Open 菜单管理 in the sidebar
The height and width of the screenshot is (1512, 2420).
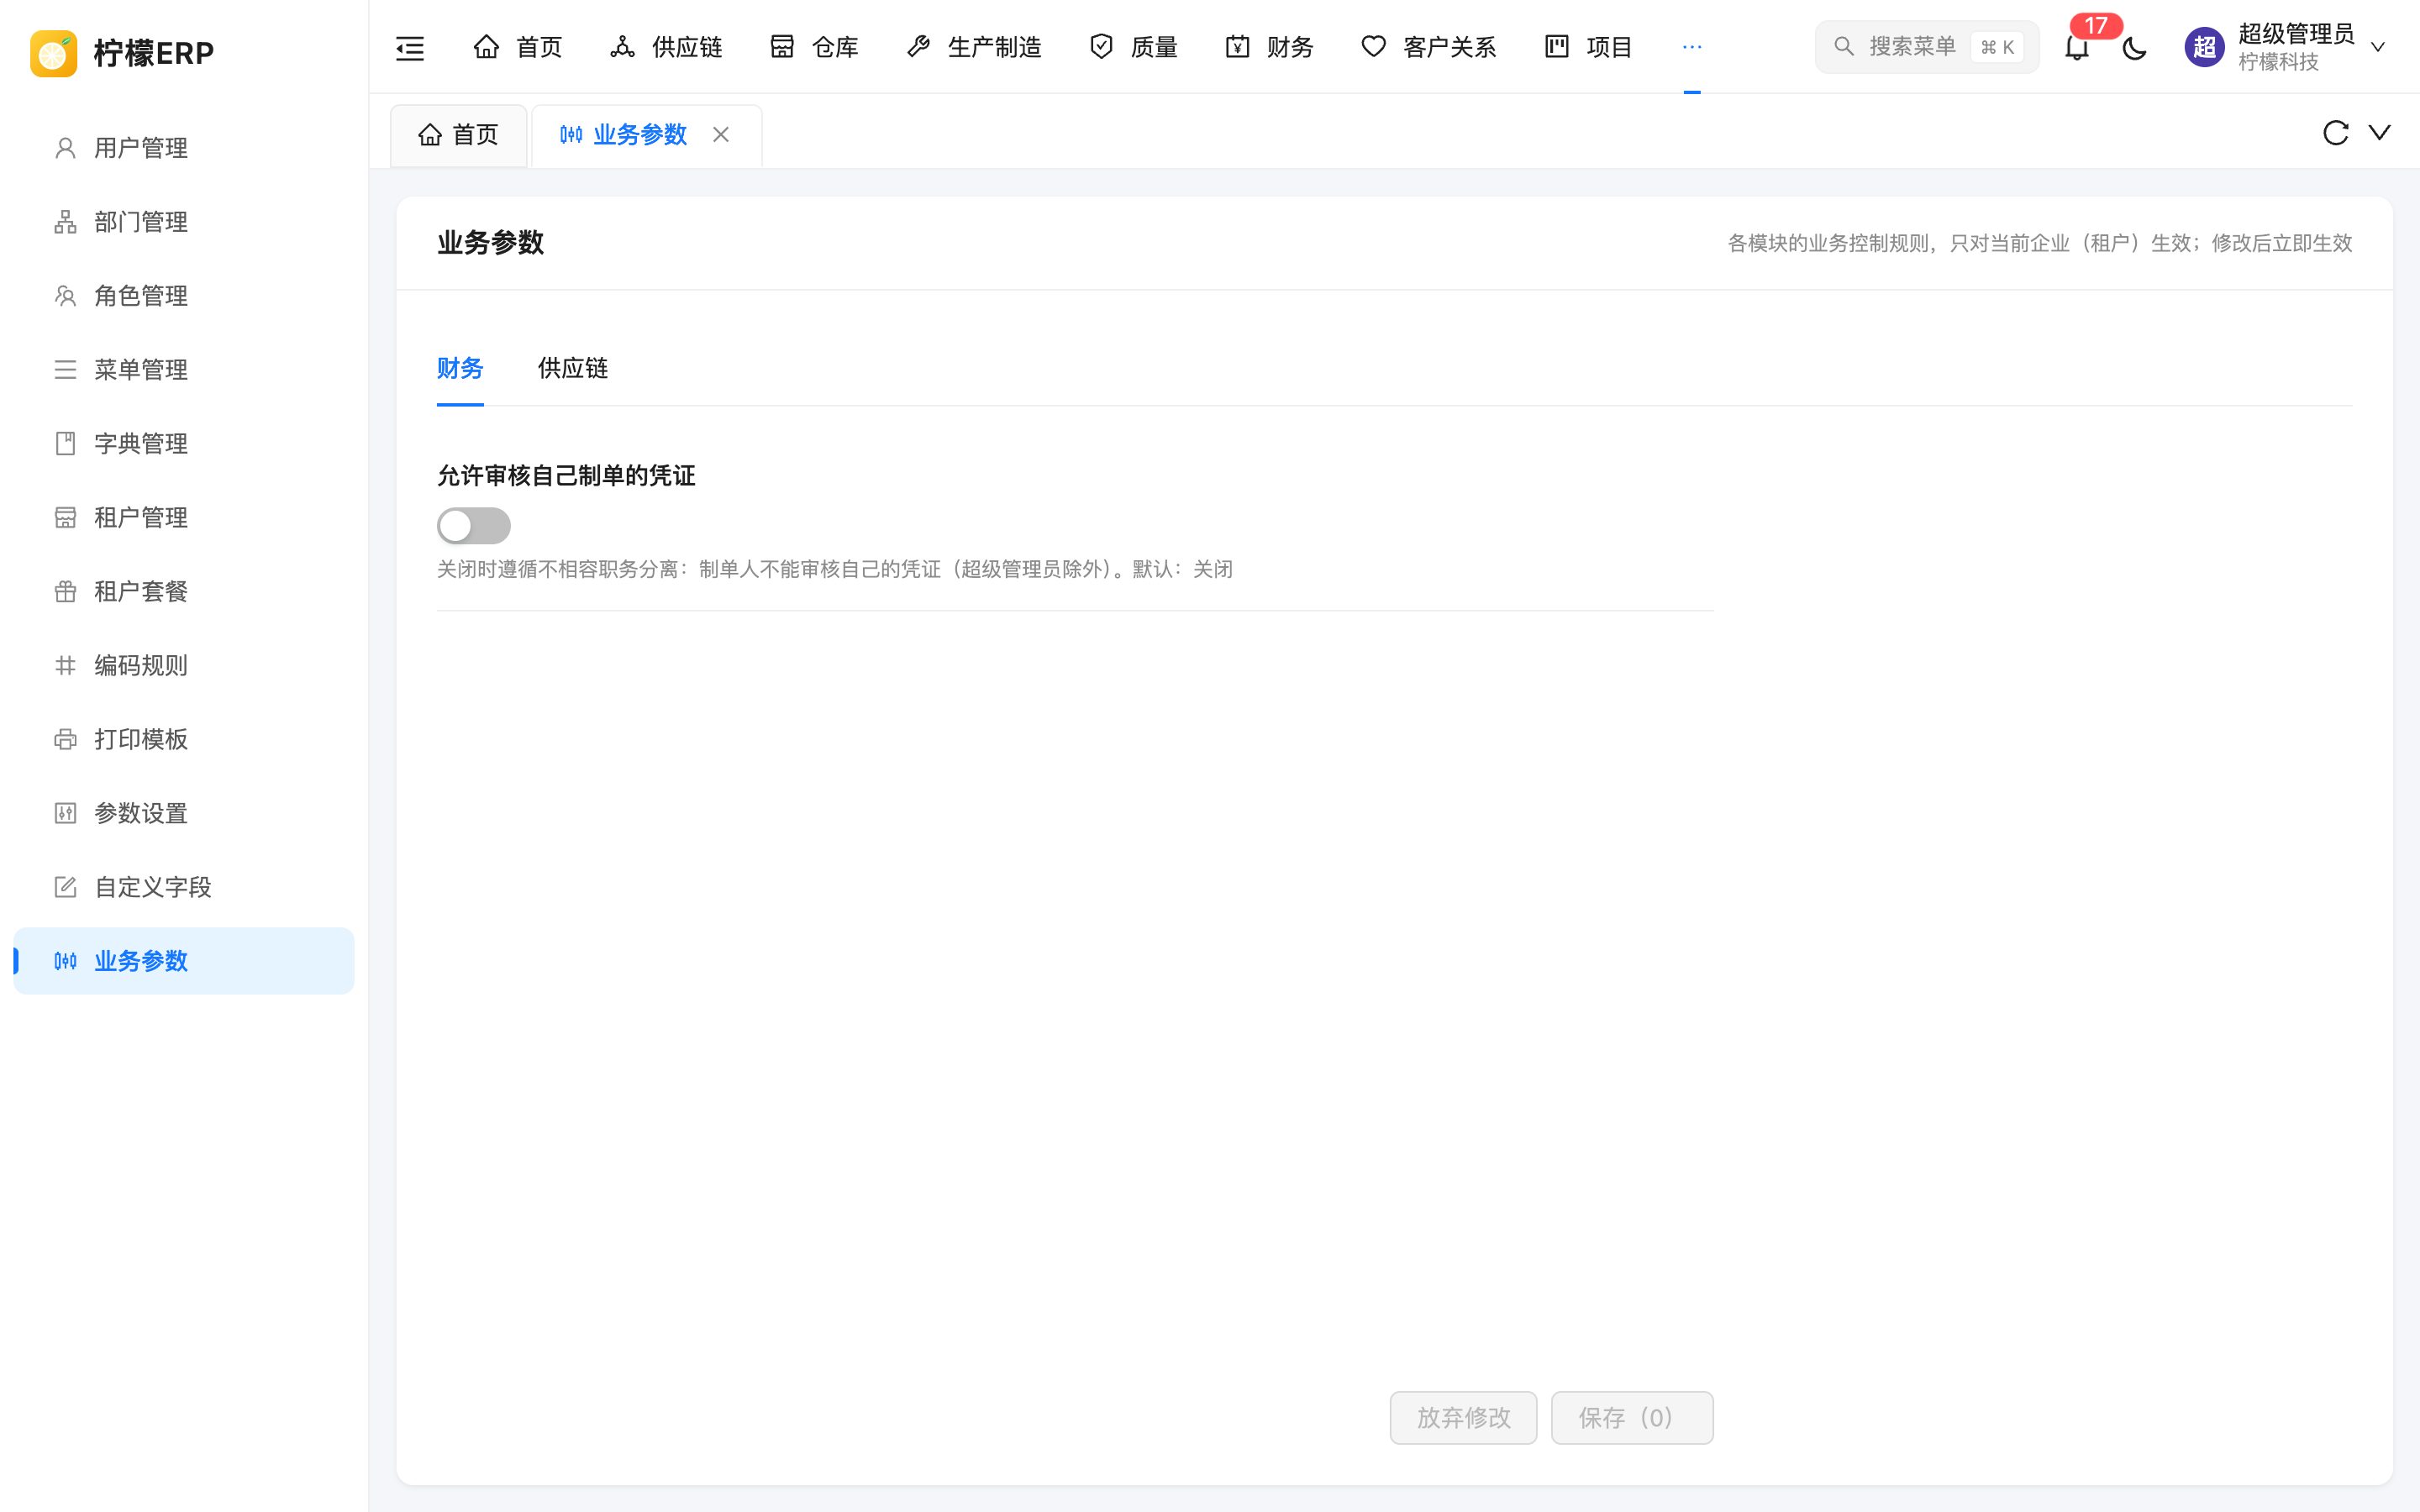pos(184,370)
